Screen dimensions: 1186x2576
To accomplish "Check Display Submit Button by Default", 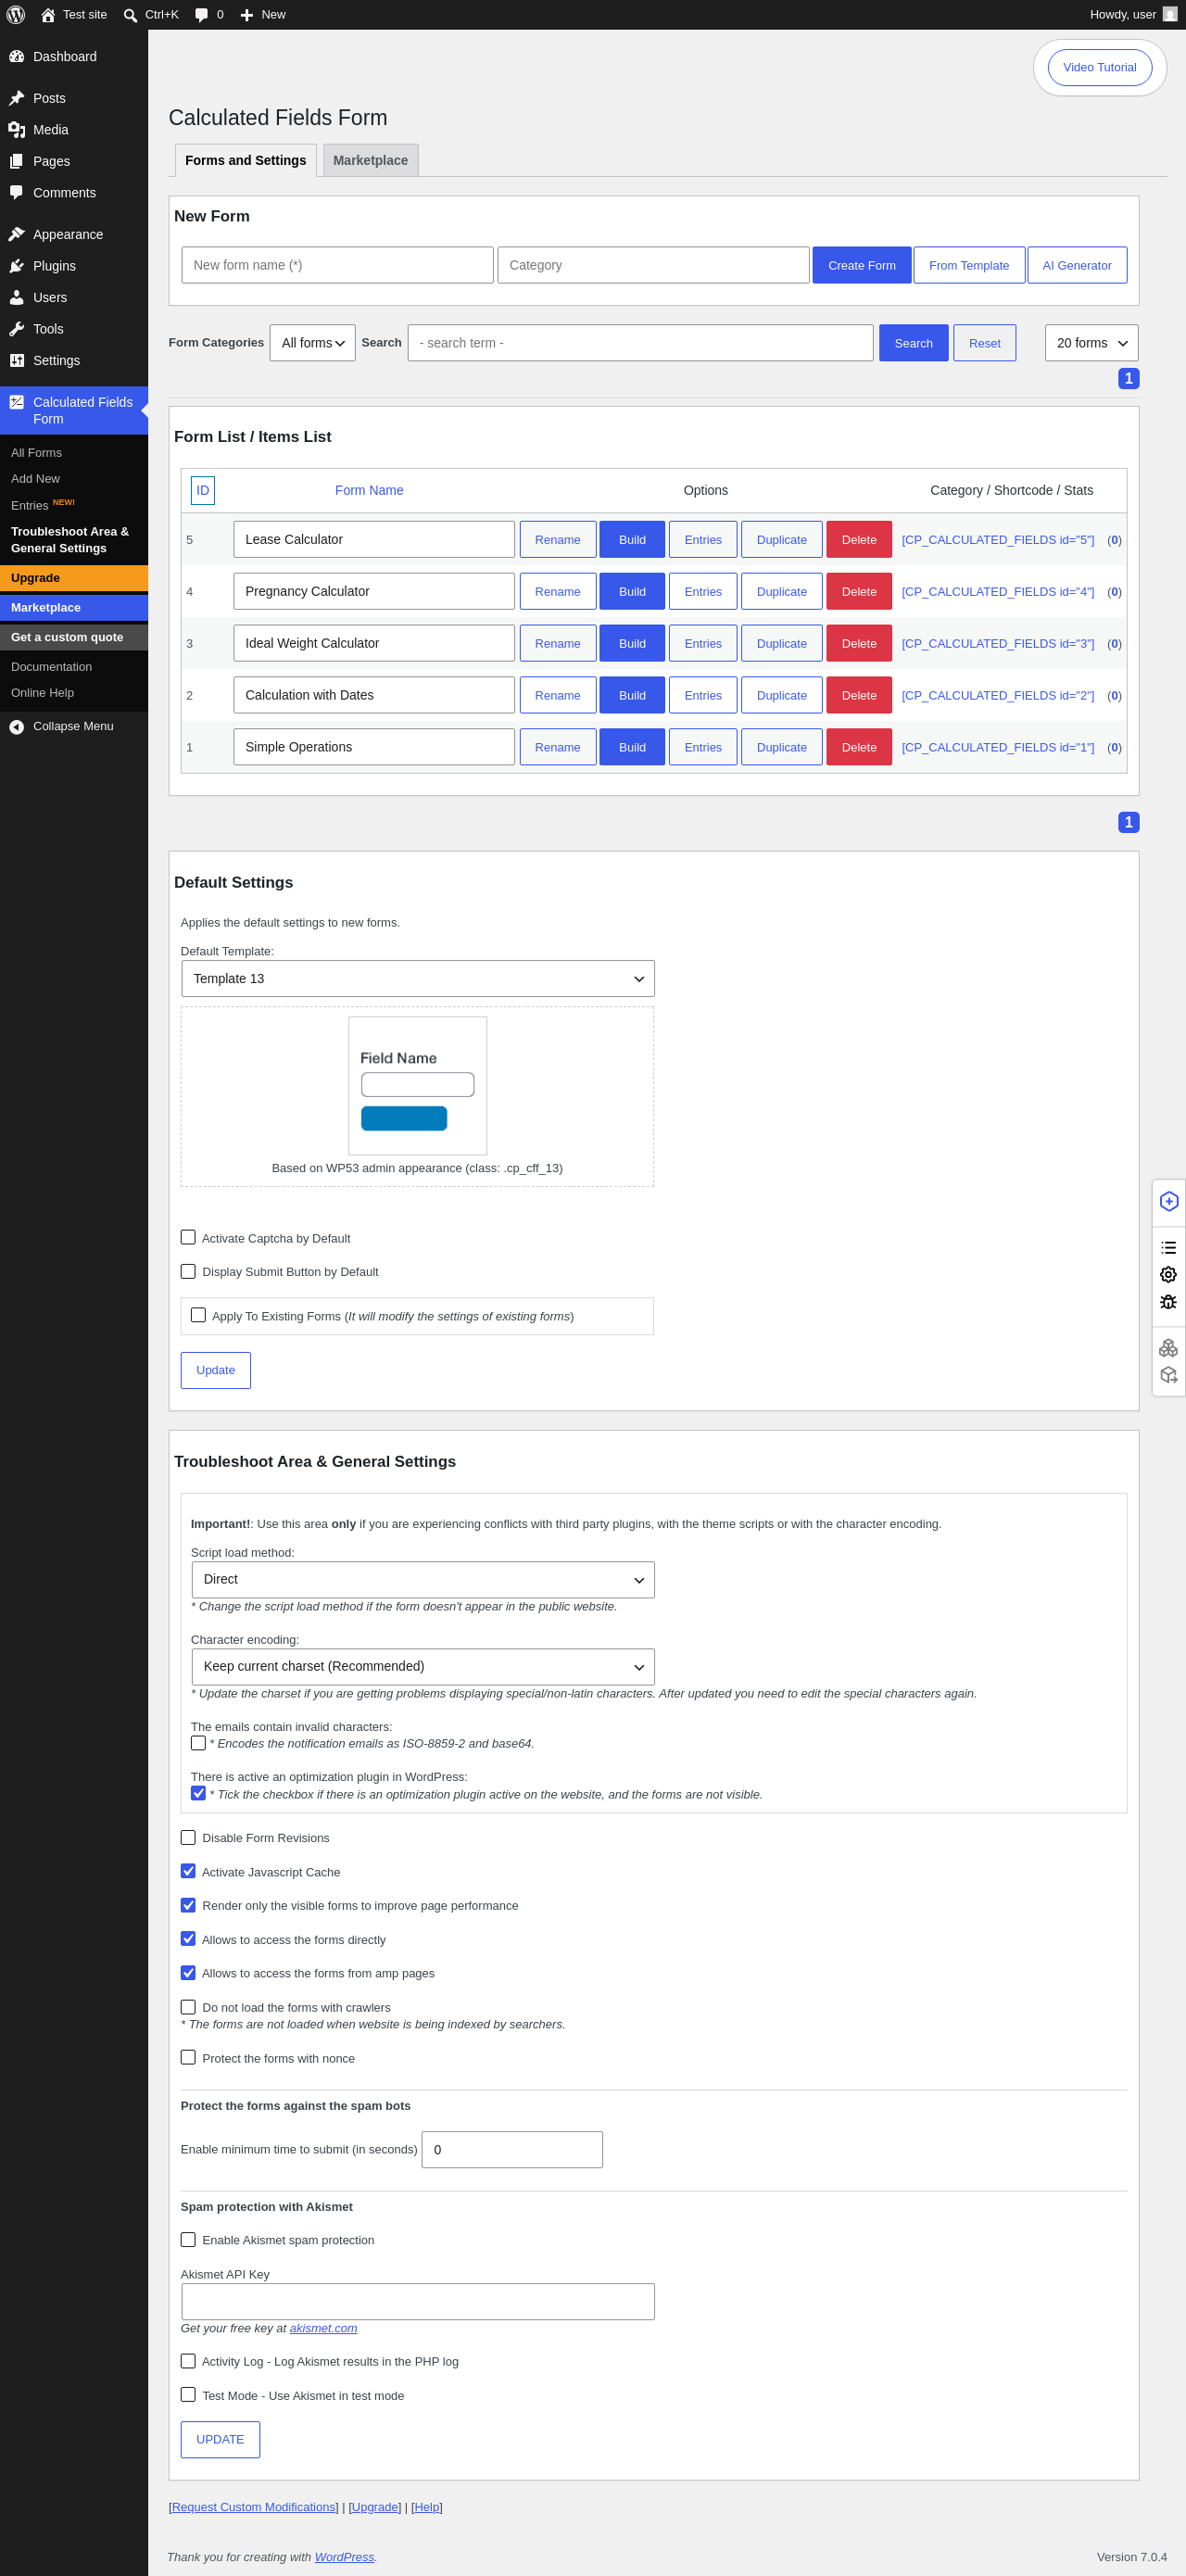I will 188,1271.
